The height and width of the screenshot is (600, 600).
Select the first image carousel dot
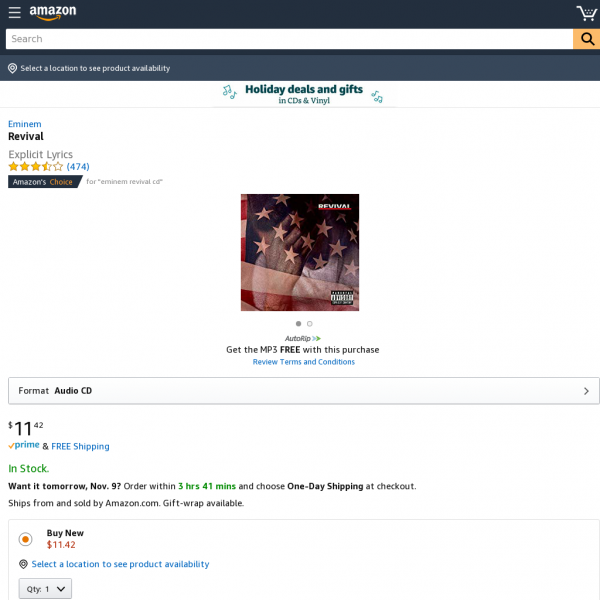[x=298, y=324]
